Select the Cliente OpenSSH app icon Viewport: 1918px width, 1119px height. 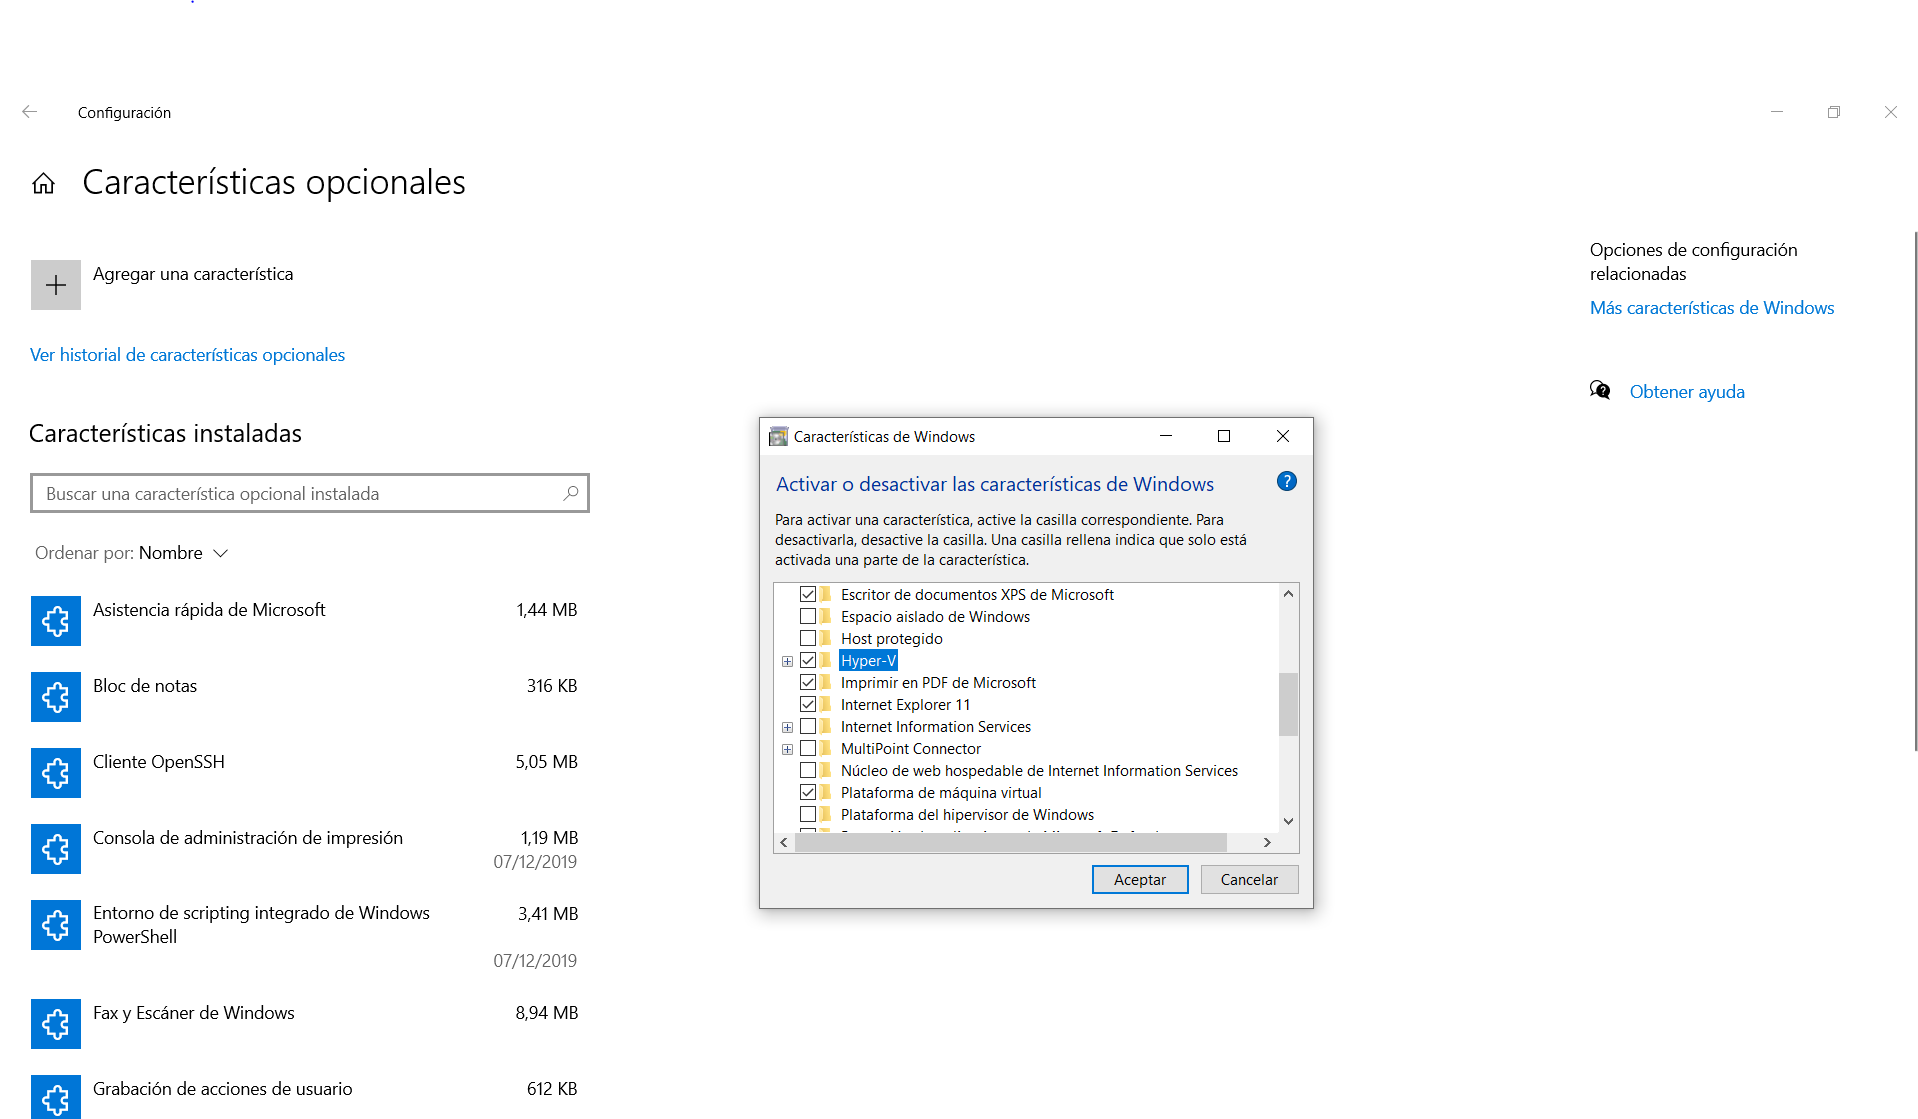55,772
